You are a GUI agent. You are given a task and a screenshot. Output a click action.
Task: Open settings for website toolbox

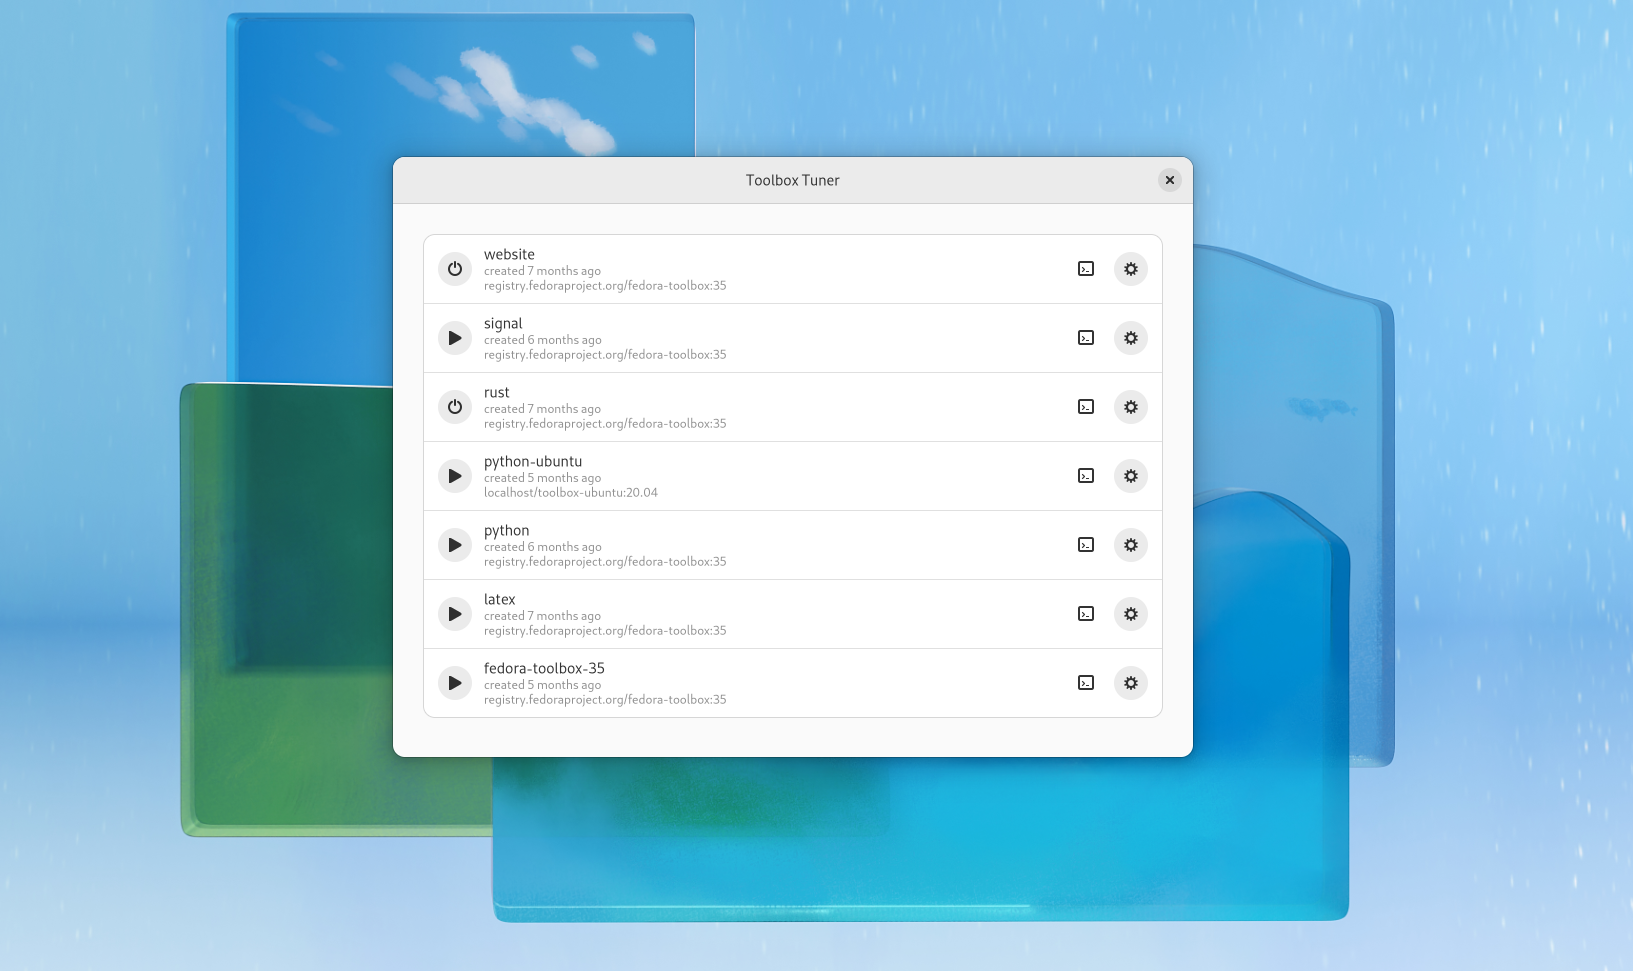[1131, 269]
